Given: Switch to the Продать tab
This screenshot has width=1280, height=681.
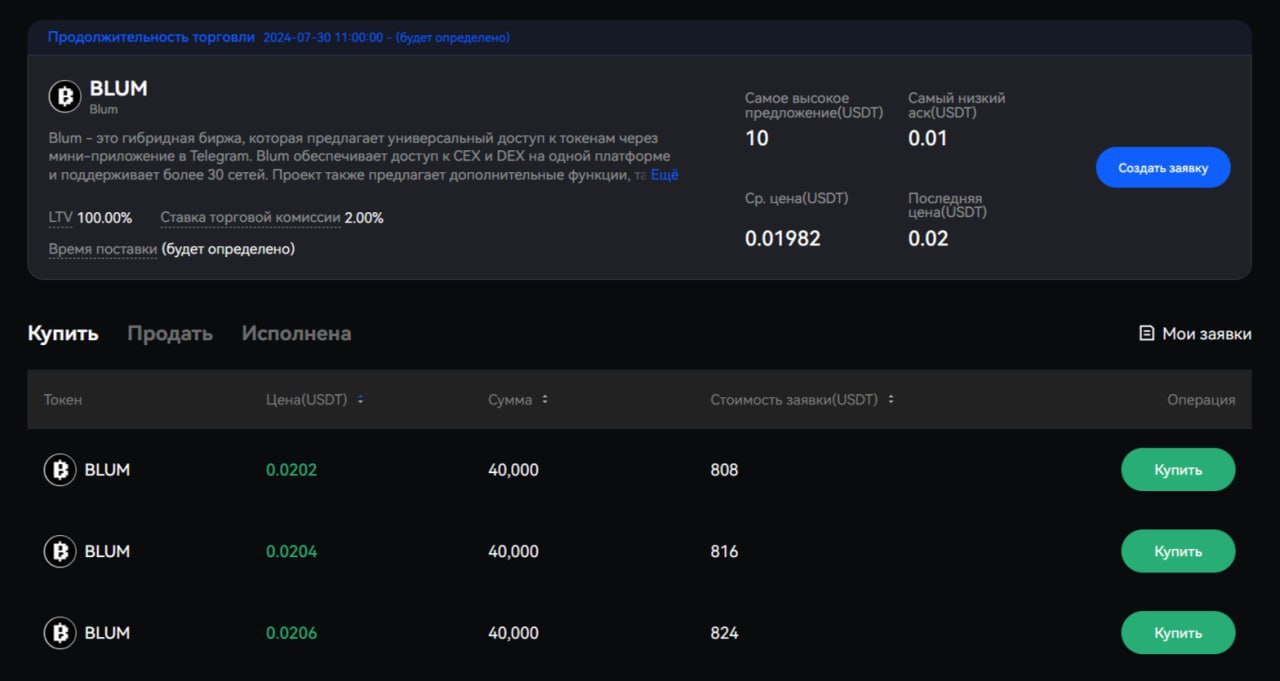Looking at the screenshot, I should click(x=170, y=333).
